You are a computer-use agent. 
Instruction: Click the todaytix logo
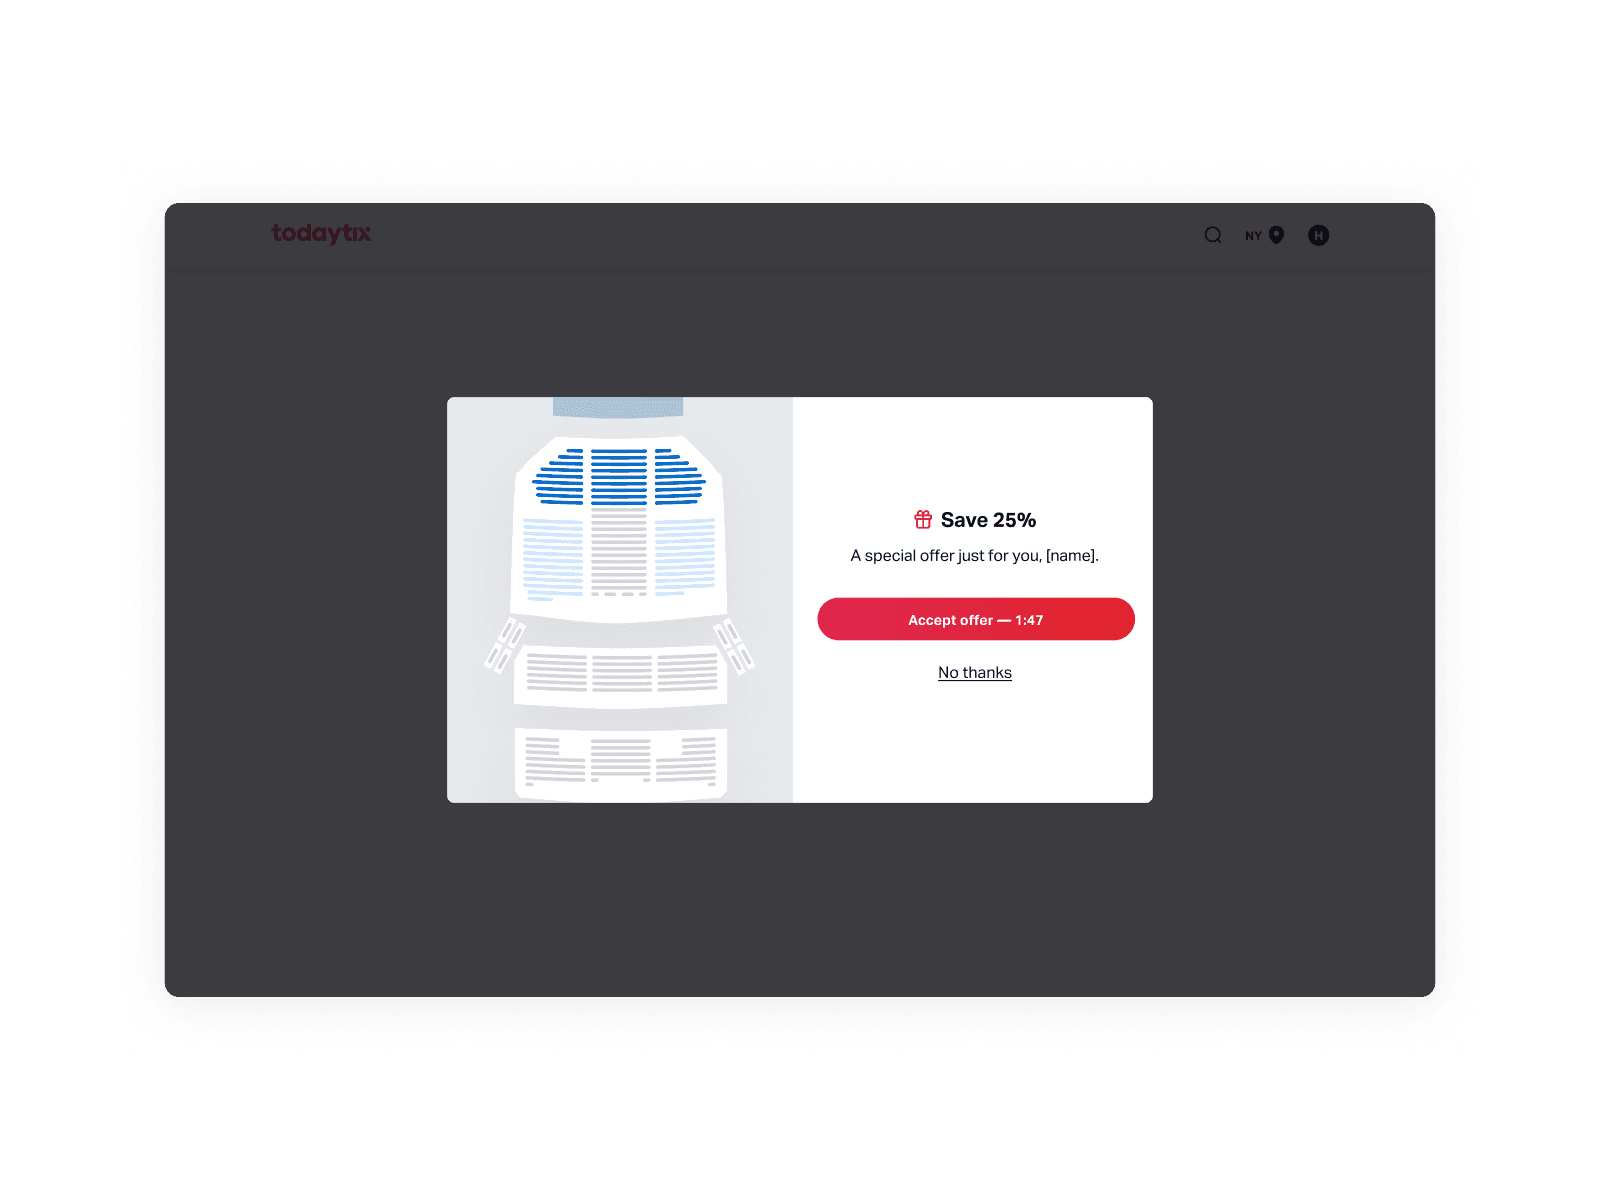(322, 233)
